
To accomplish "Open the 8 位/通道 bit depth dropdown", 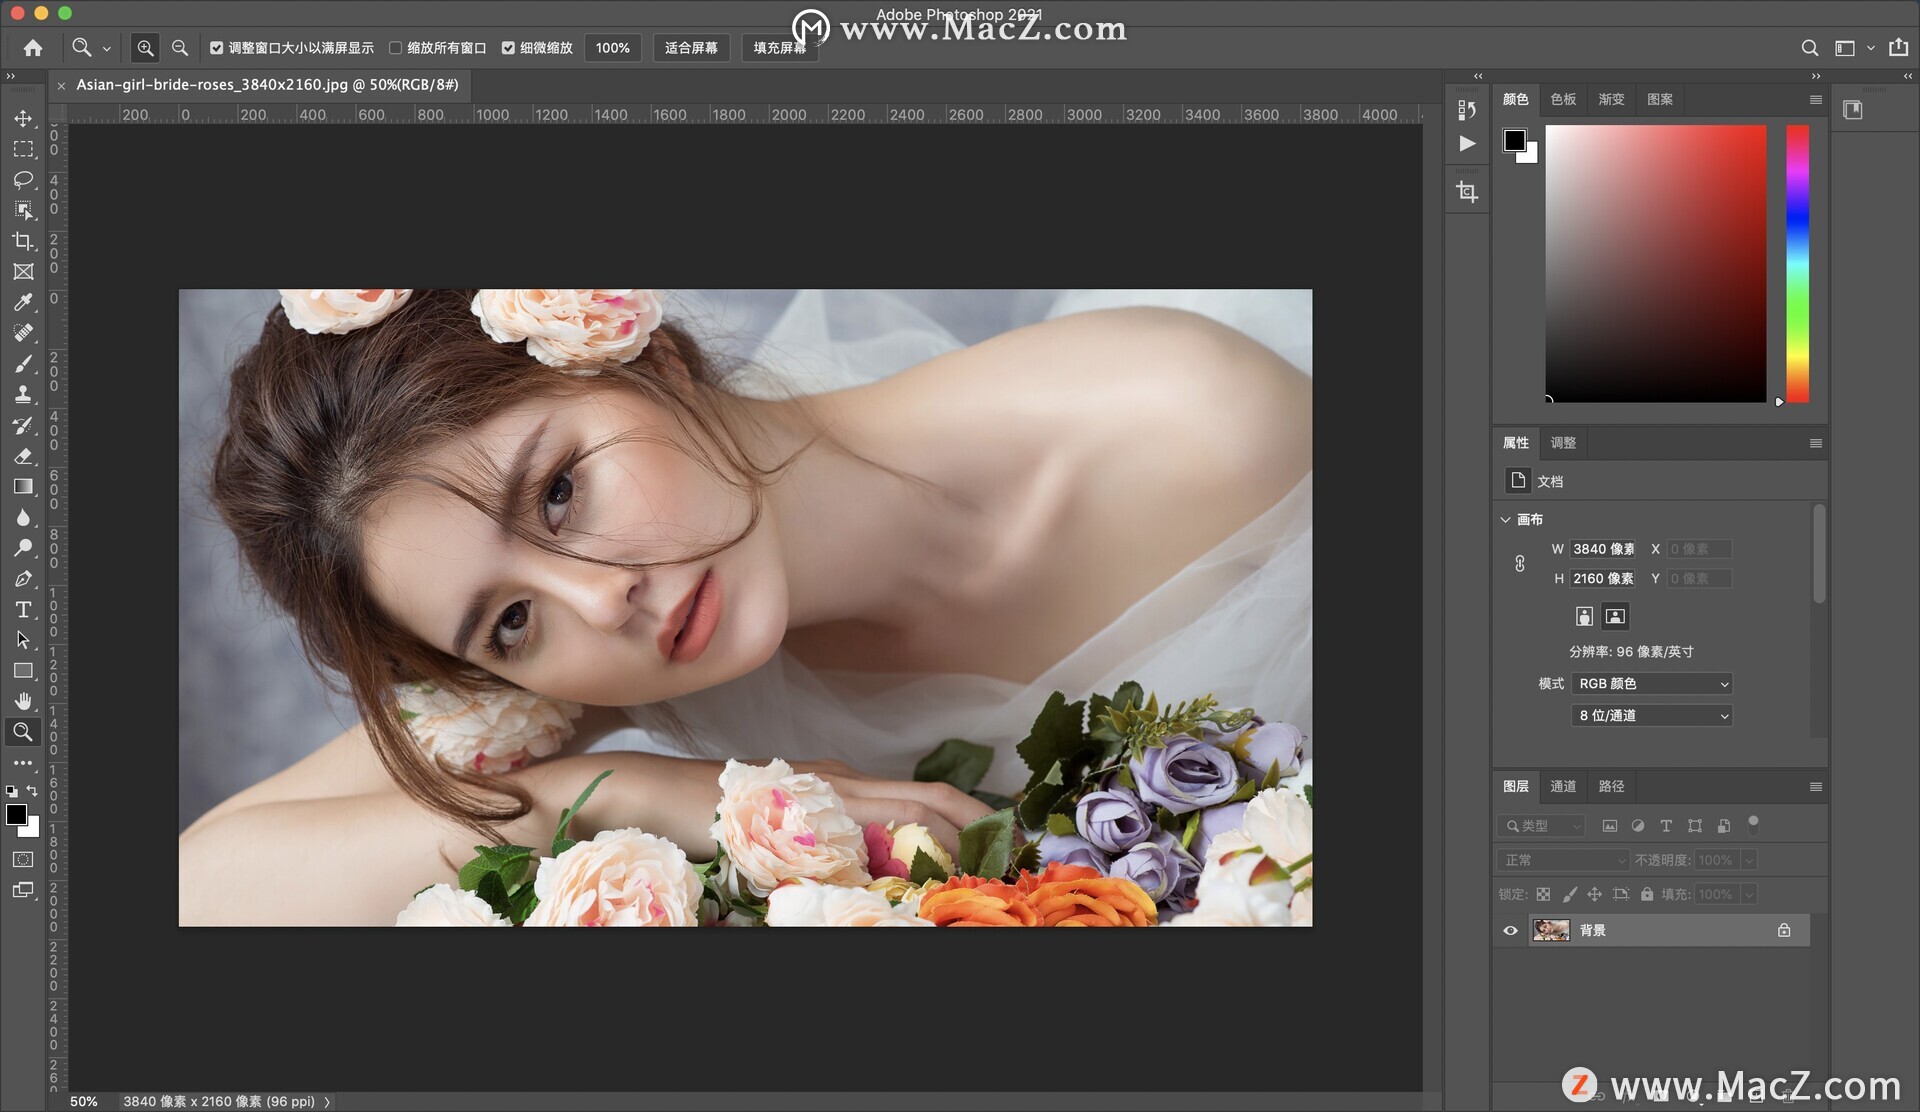I will (1652, 716).
